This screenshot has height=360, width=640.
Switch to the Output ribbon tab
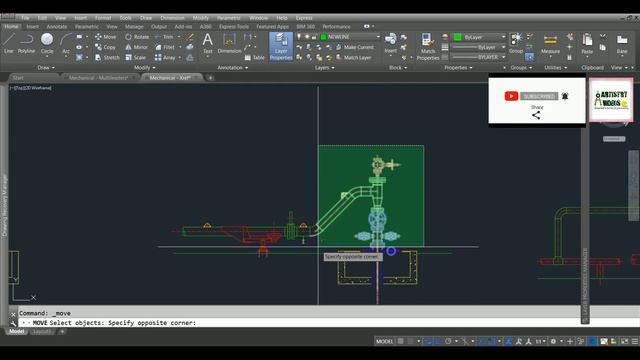pyautogui.click(x=159, y=27)
